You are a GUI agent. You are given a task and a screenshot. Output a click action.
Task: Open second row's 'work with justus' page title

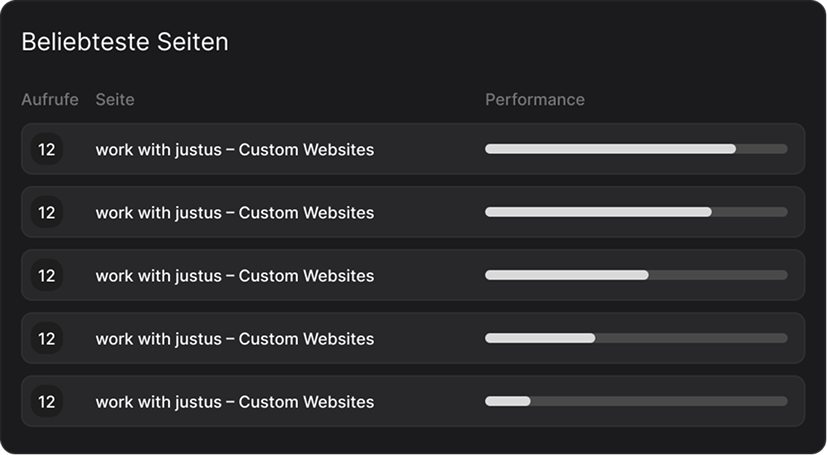click(234, 213)
